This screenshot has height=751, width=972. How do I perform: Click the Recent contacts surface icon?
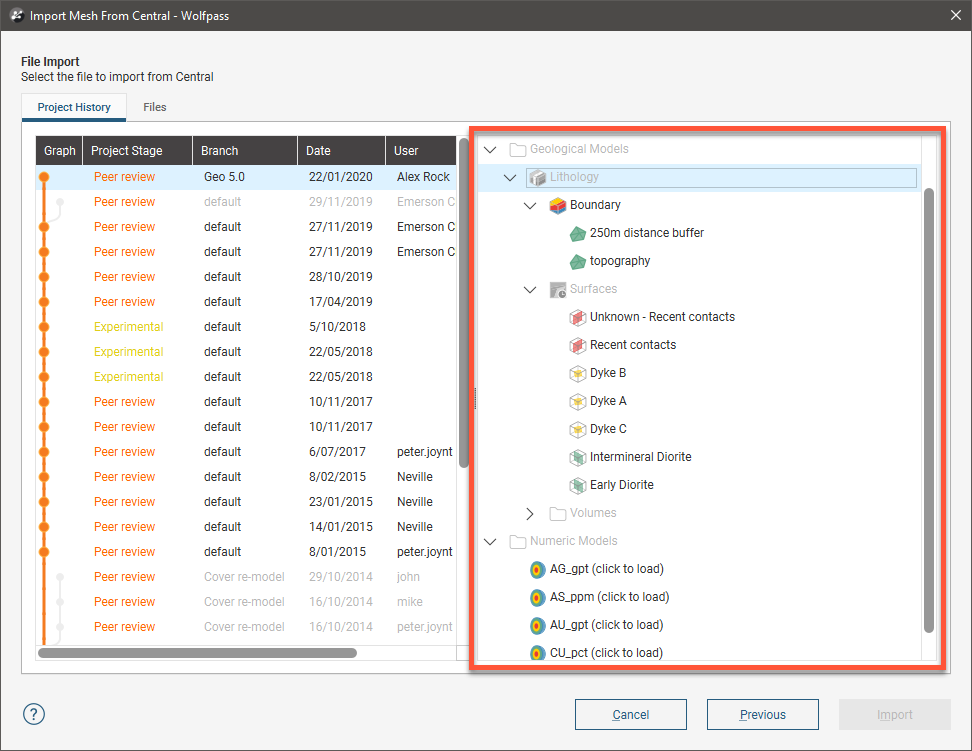(577, 345)
